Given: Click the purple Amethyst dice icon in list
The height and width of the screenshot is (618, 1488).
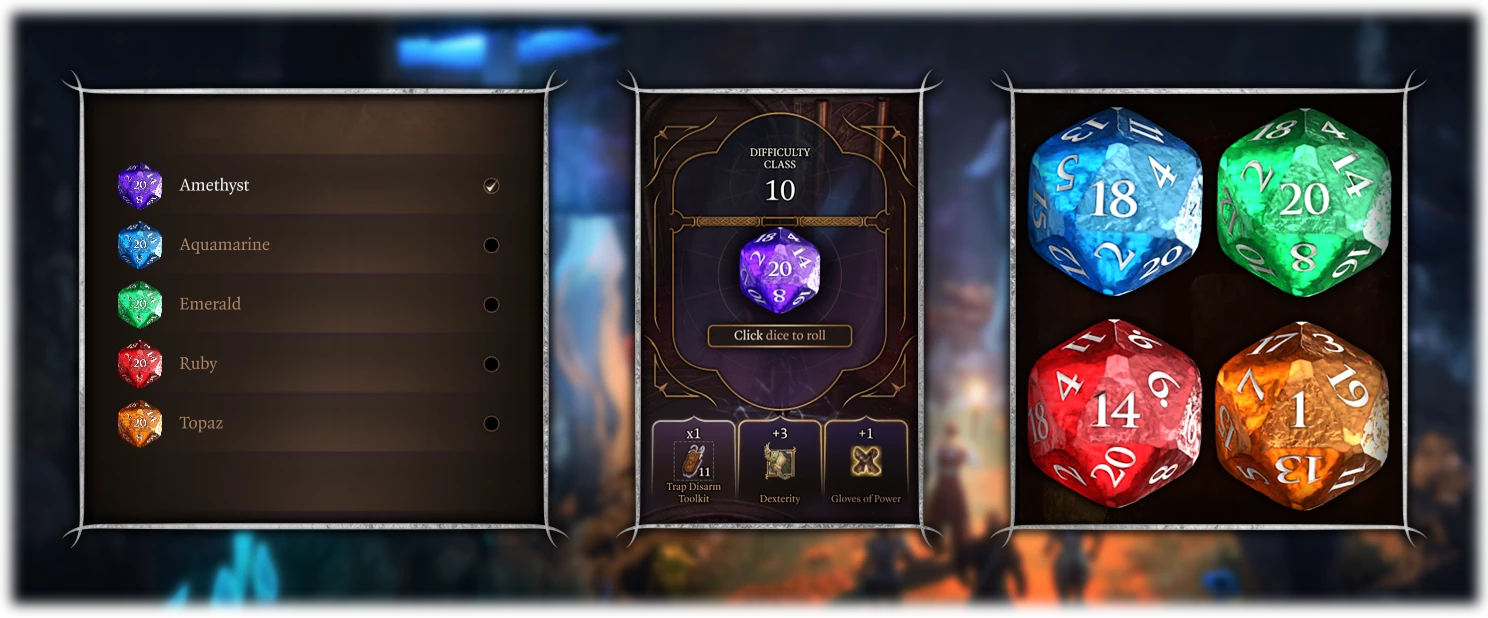Looking at the screenshot, I should coord(140,185).
